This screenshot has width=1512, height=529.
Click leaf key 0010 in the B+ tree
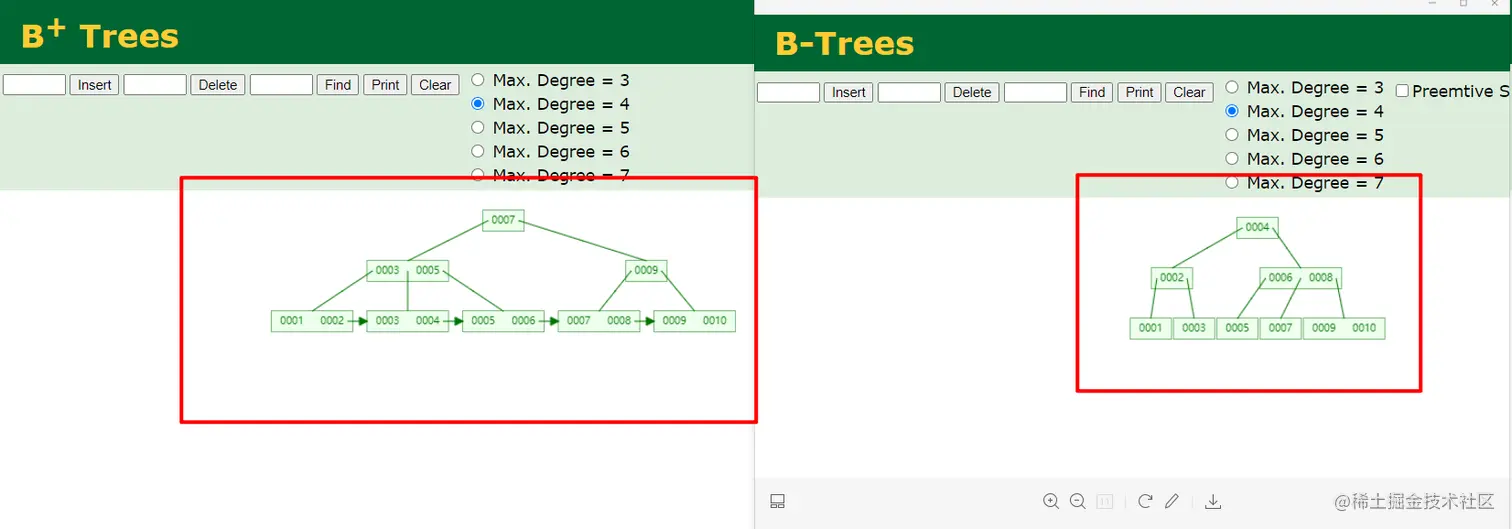715,321
